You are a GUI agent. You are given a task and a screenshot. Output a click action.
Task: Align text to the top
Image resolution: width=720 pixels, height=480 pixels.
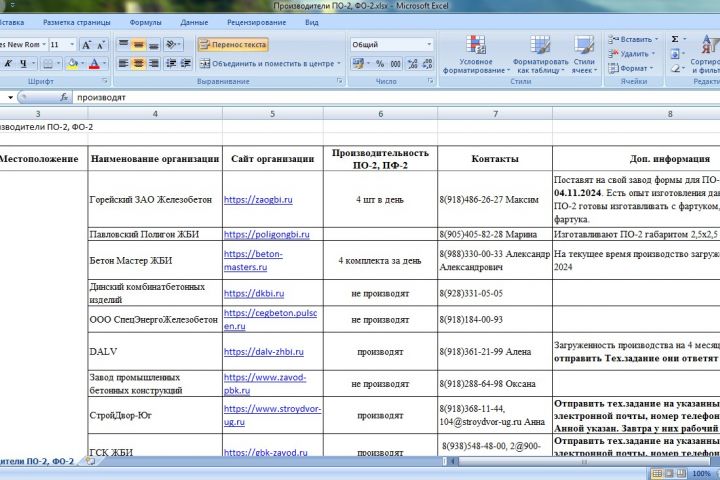pyautogui.click(x=124, y=45)
